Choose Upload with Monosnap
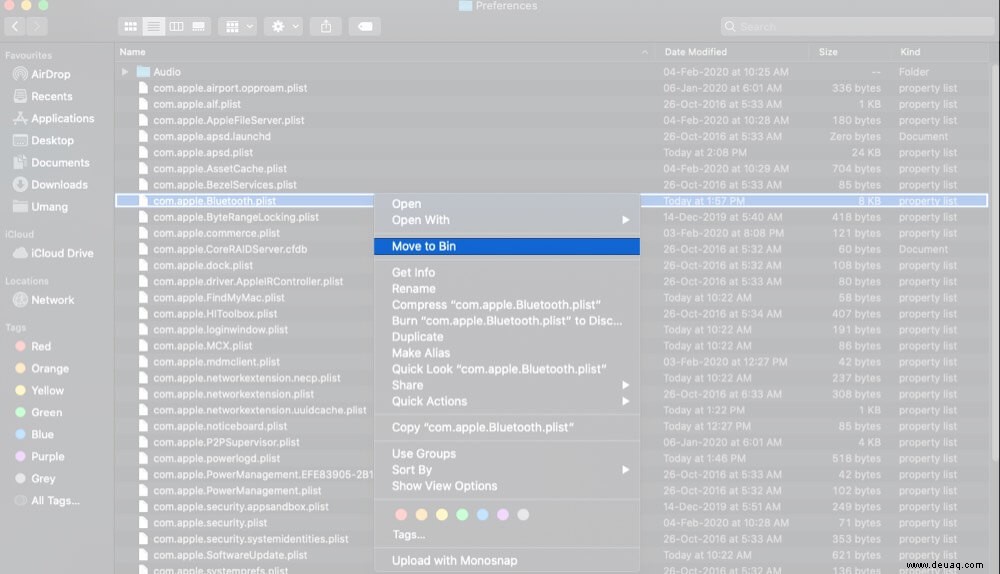Image resolution: width=1000 pixels, height=574 pixels. point(507,561)
